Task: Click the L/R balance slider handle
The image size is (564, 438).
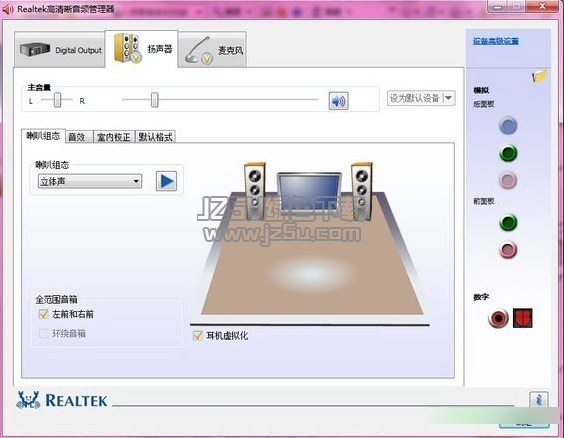Action: tap(58, 100)
